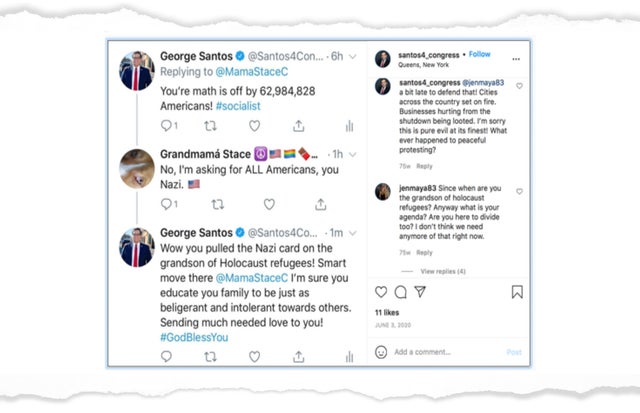
Task: Follow santos4_congress on Instagram
Action: pyautogui.click(x=480, y=54)
